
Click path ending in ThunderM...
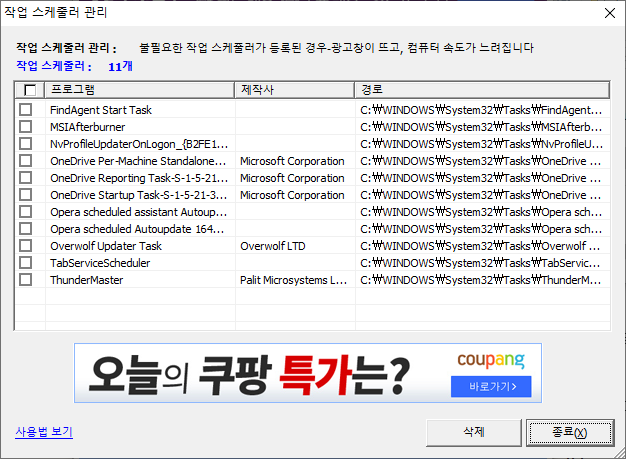[481, 280]
